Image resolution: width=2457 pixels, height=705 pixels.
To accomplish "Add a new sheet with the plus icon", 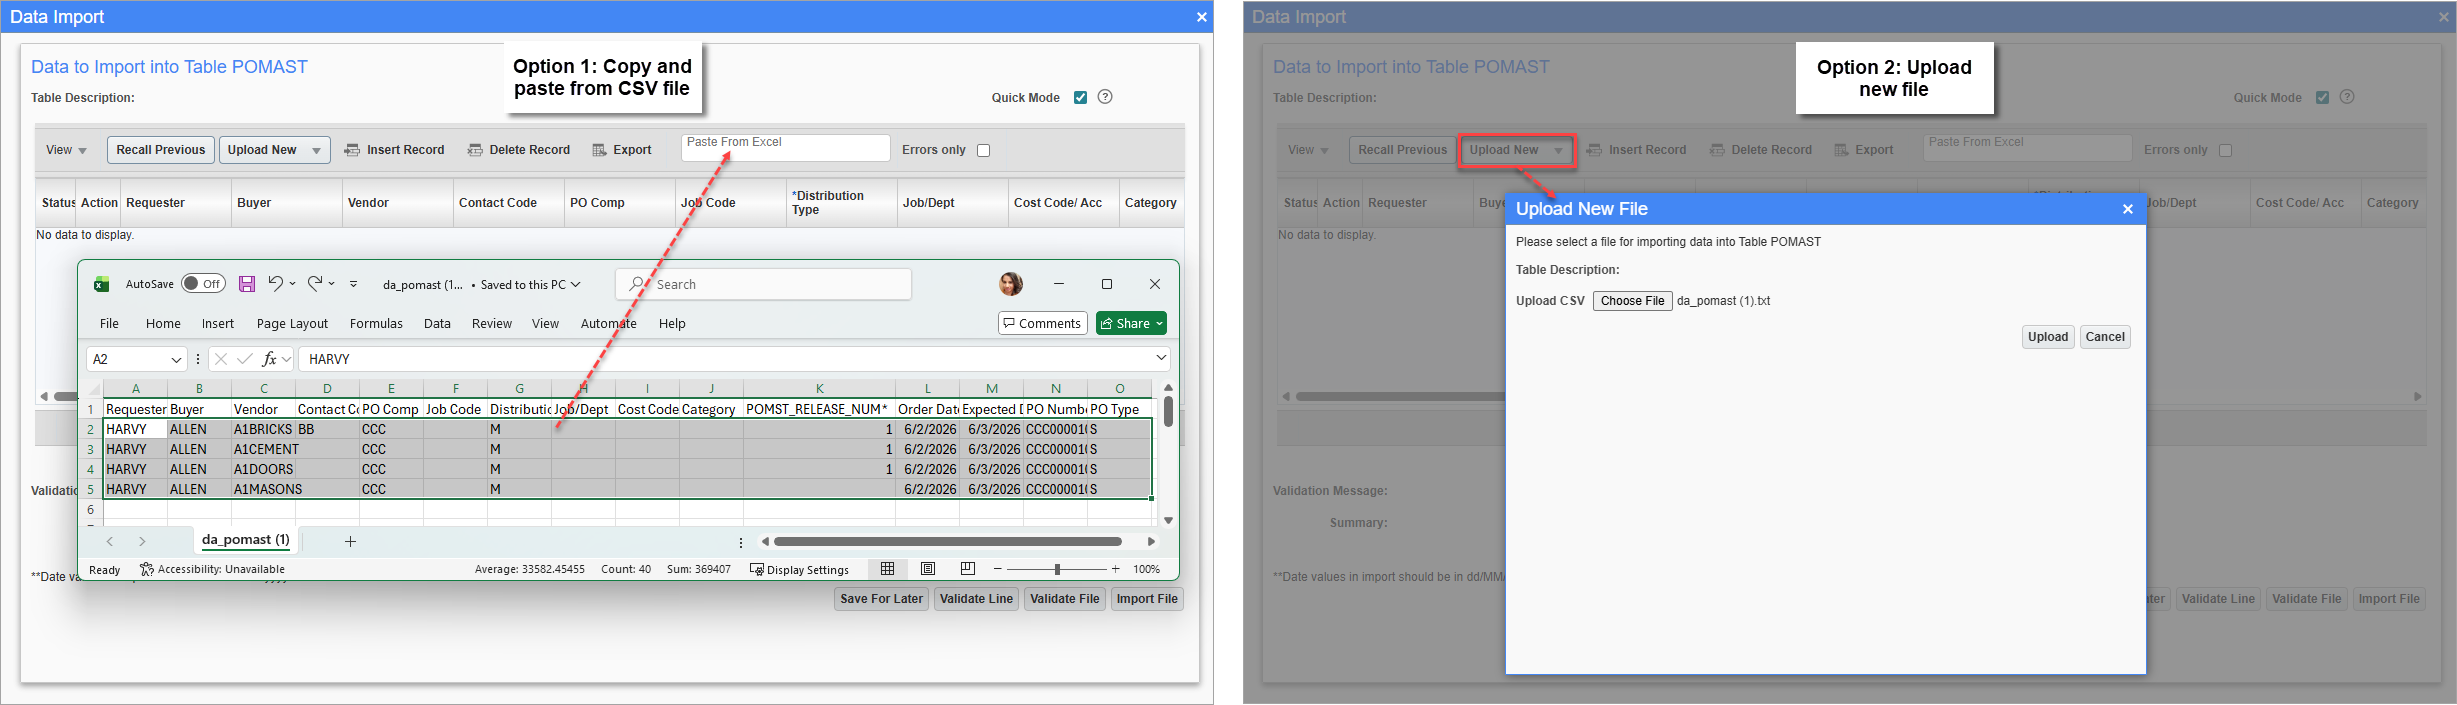I will point(350,541).
